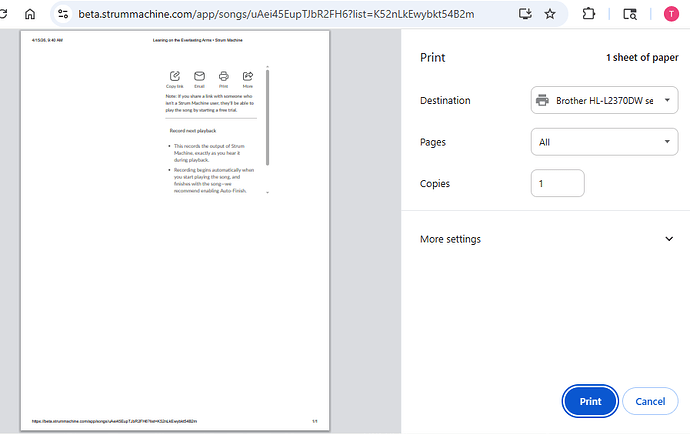Click the install app icon in address bar
The width and height of the screenshot is (690, 434).
[x=525, y=15]
